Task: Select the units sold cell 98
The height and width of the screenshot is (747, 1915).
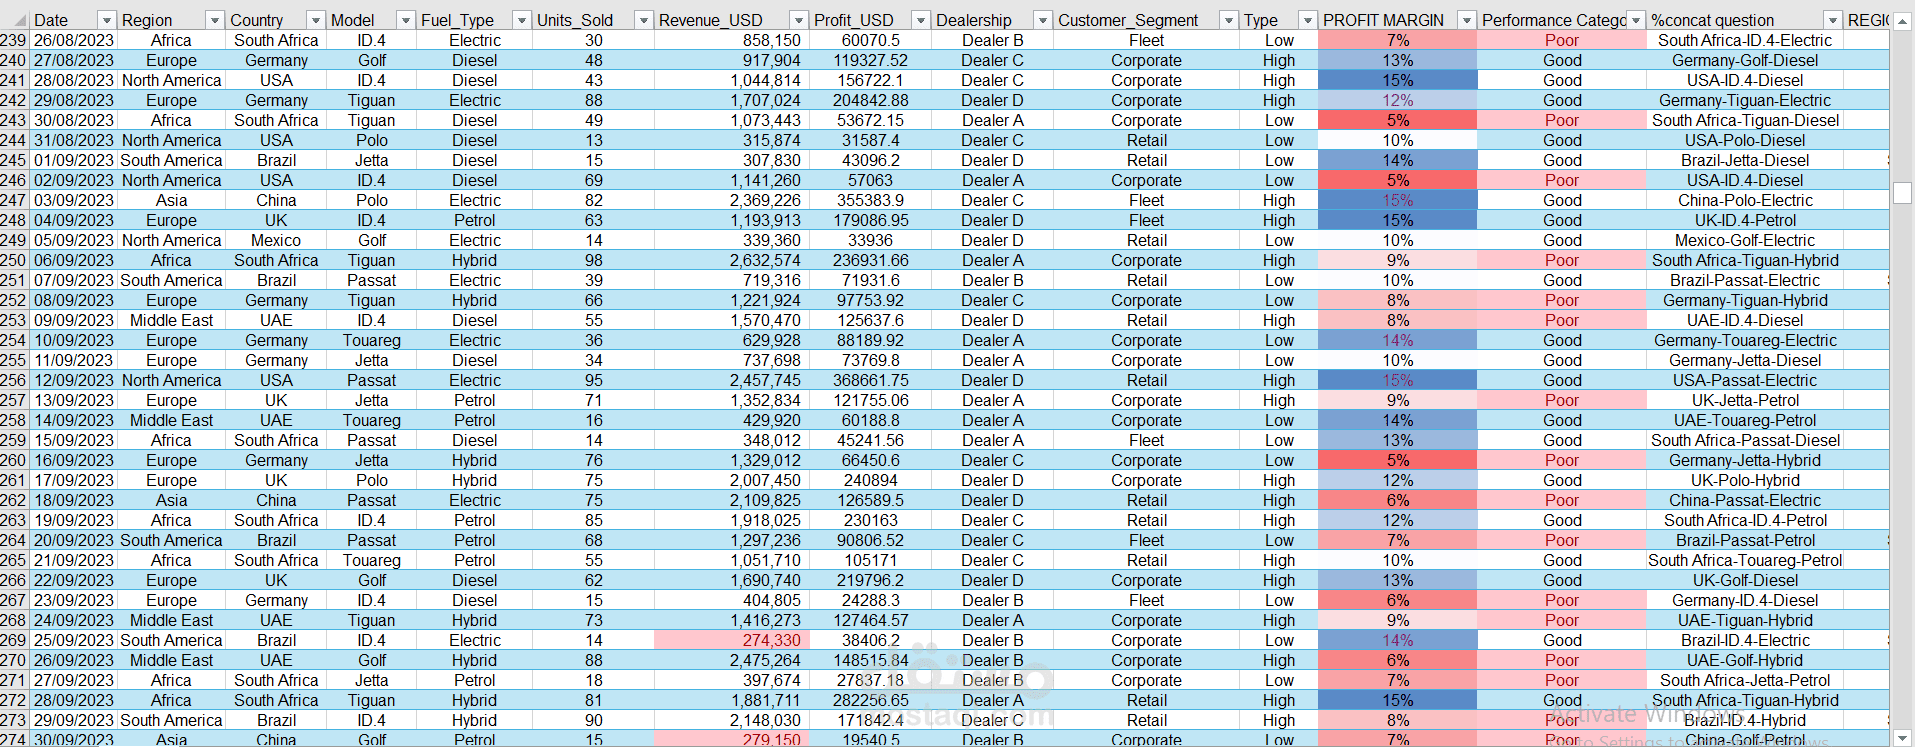Action: coord(594,260)
